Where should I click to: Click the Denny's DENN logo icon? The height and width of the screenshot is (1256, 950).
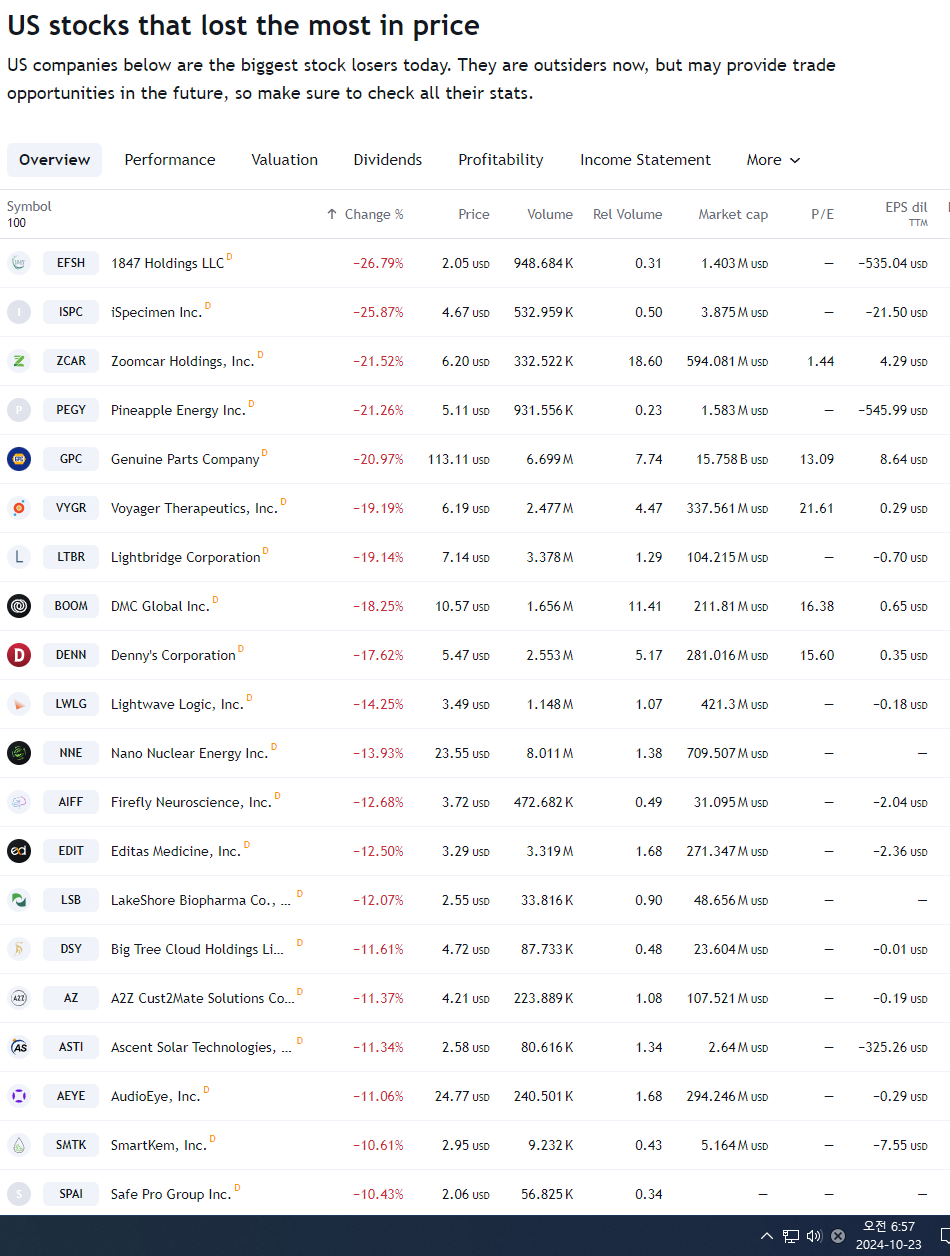[19, 655]
